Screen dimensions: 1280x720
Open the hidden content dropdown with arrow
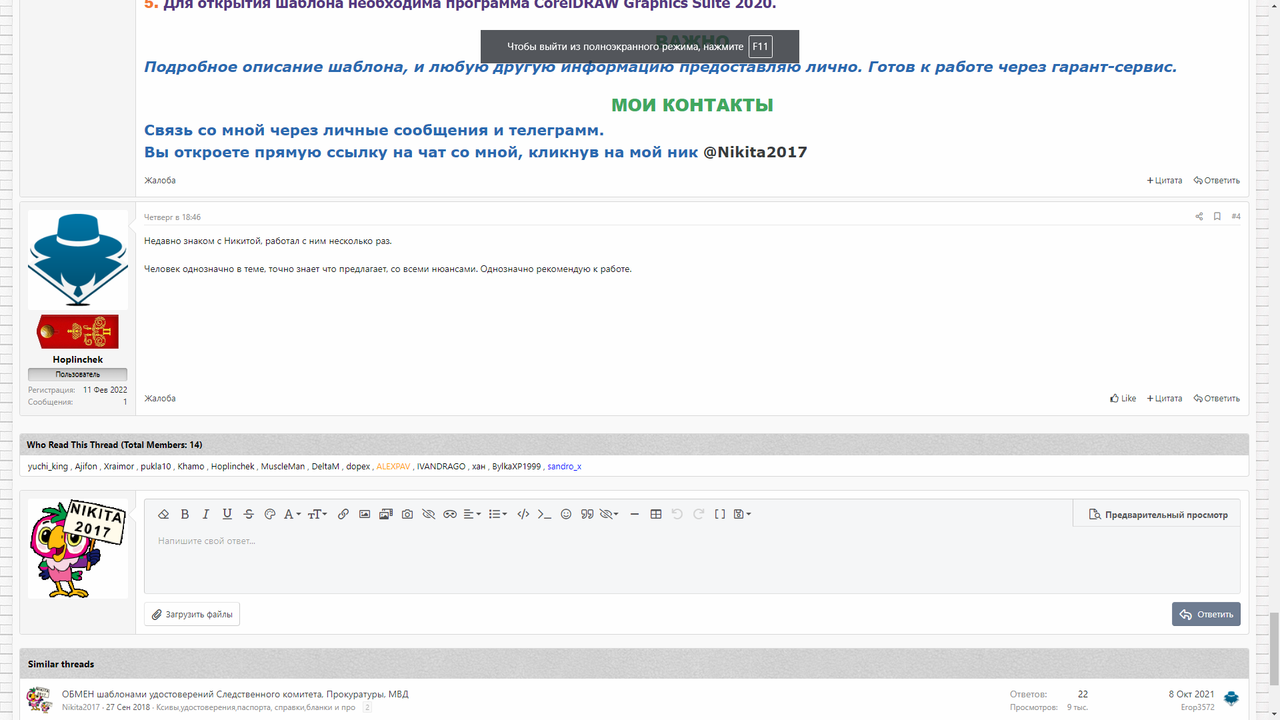tap(609, 514)
